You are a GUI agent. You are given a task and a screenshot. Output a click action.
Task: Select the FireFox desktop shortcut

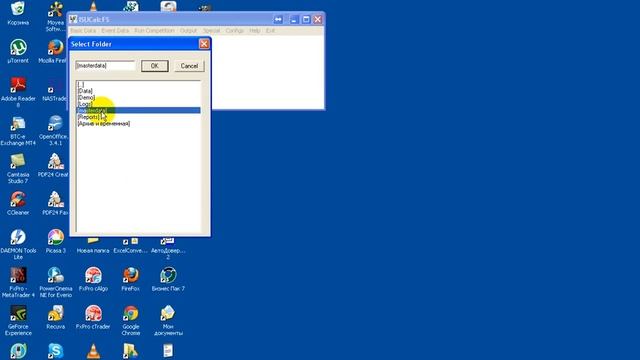131,279
